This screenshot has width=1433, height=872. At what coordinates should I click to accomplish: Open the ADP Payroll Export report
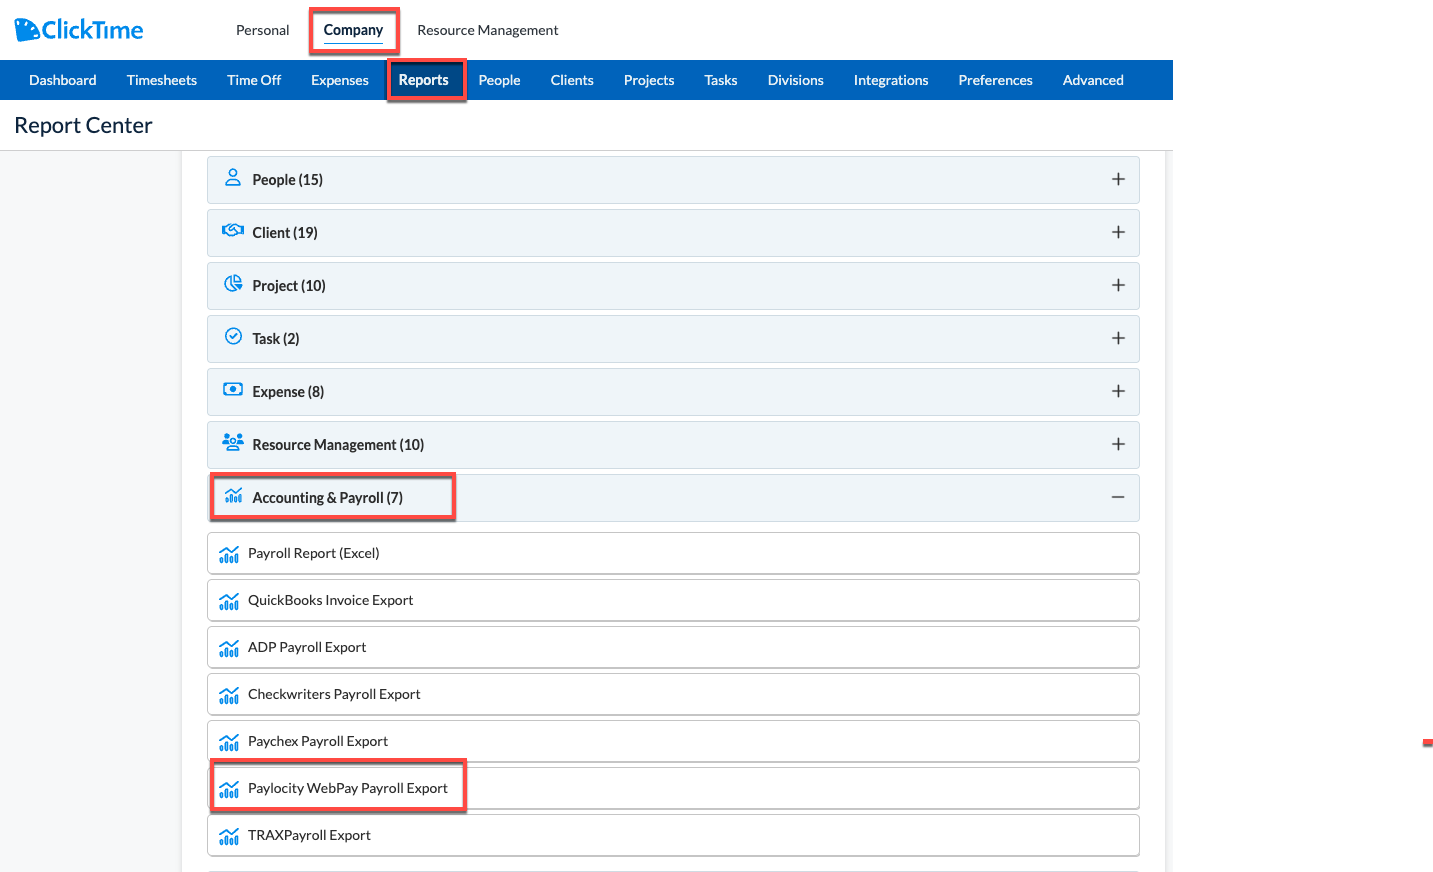(x=673, y=647)
